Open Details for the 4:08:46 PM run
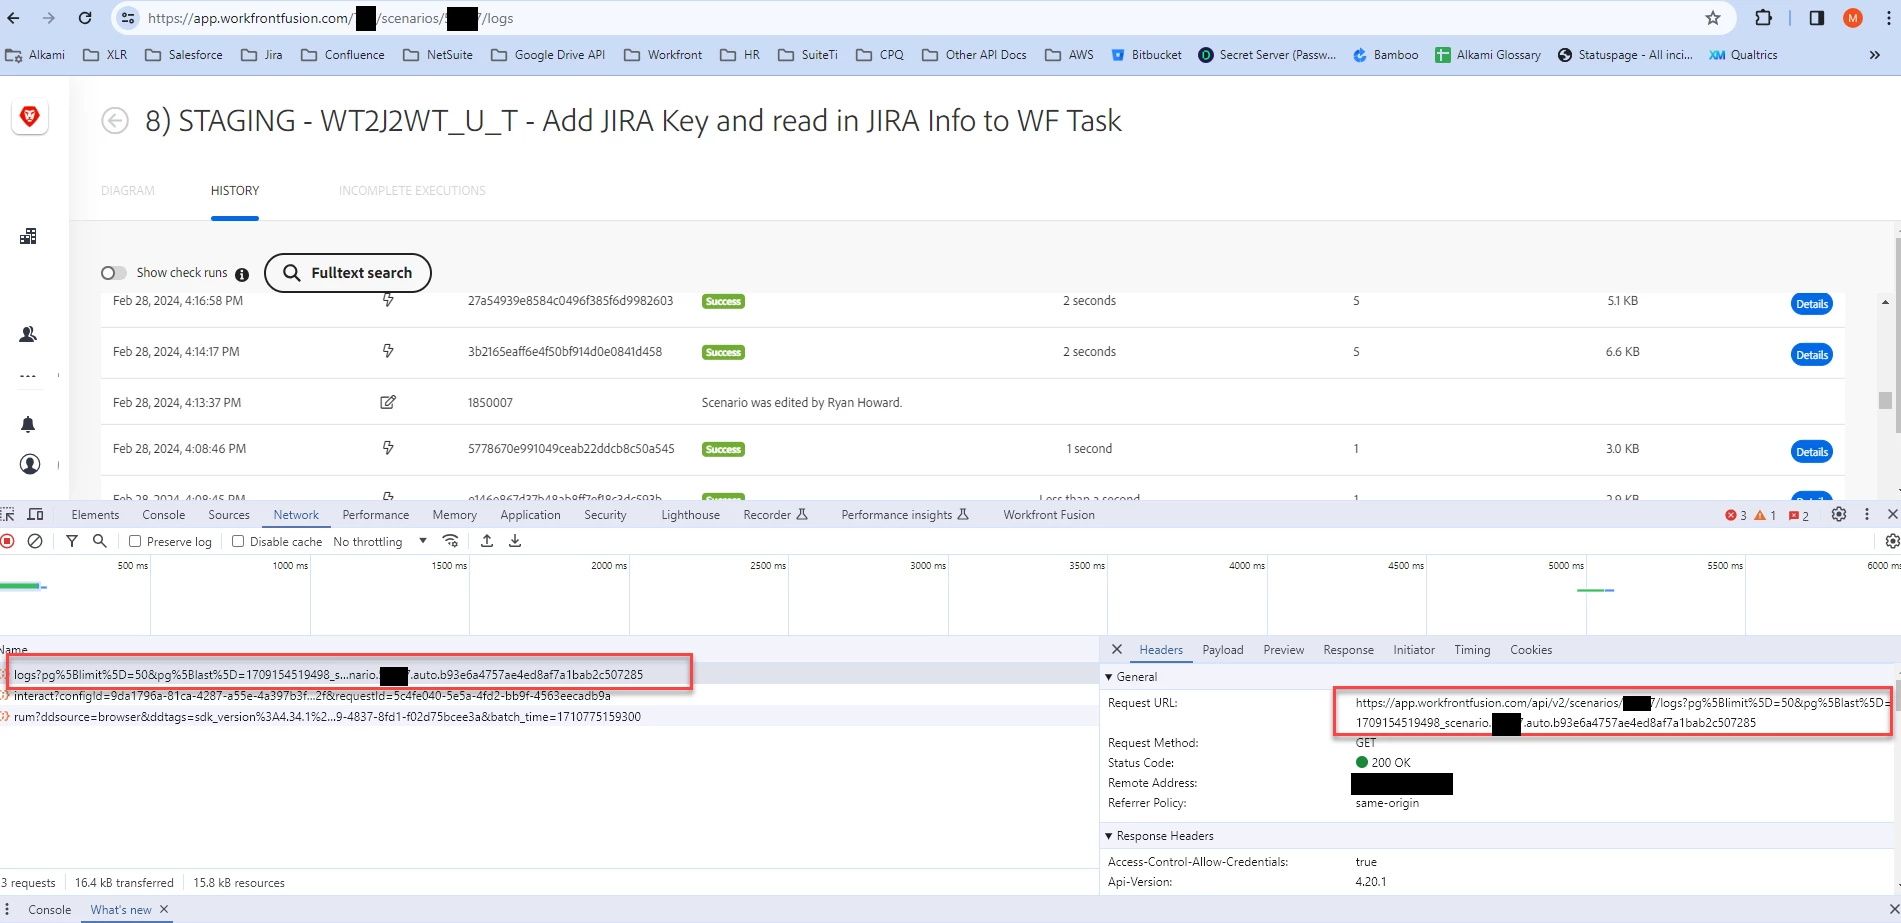 (1811, 452)
